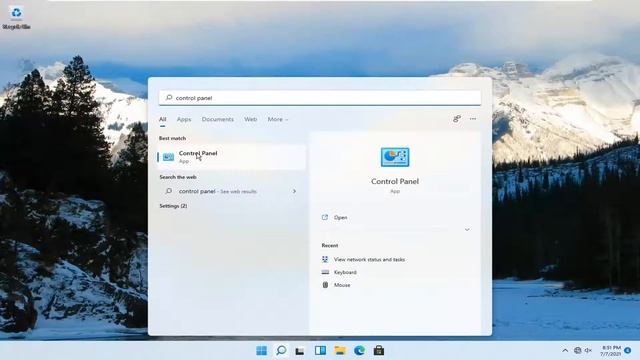Click the Settings (2) heading
This screenshot has width=640, height=360.
(173, 206)
